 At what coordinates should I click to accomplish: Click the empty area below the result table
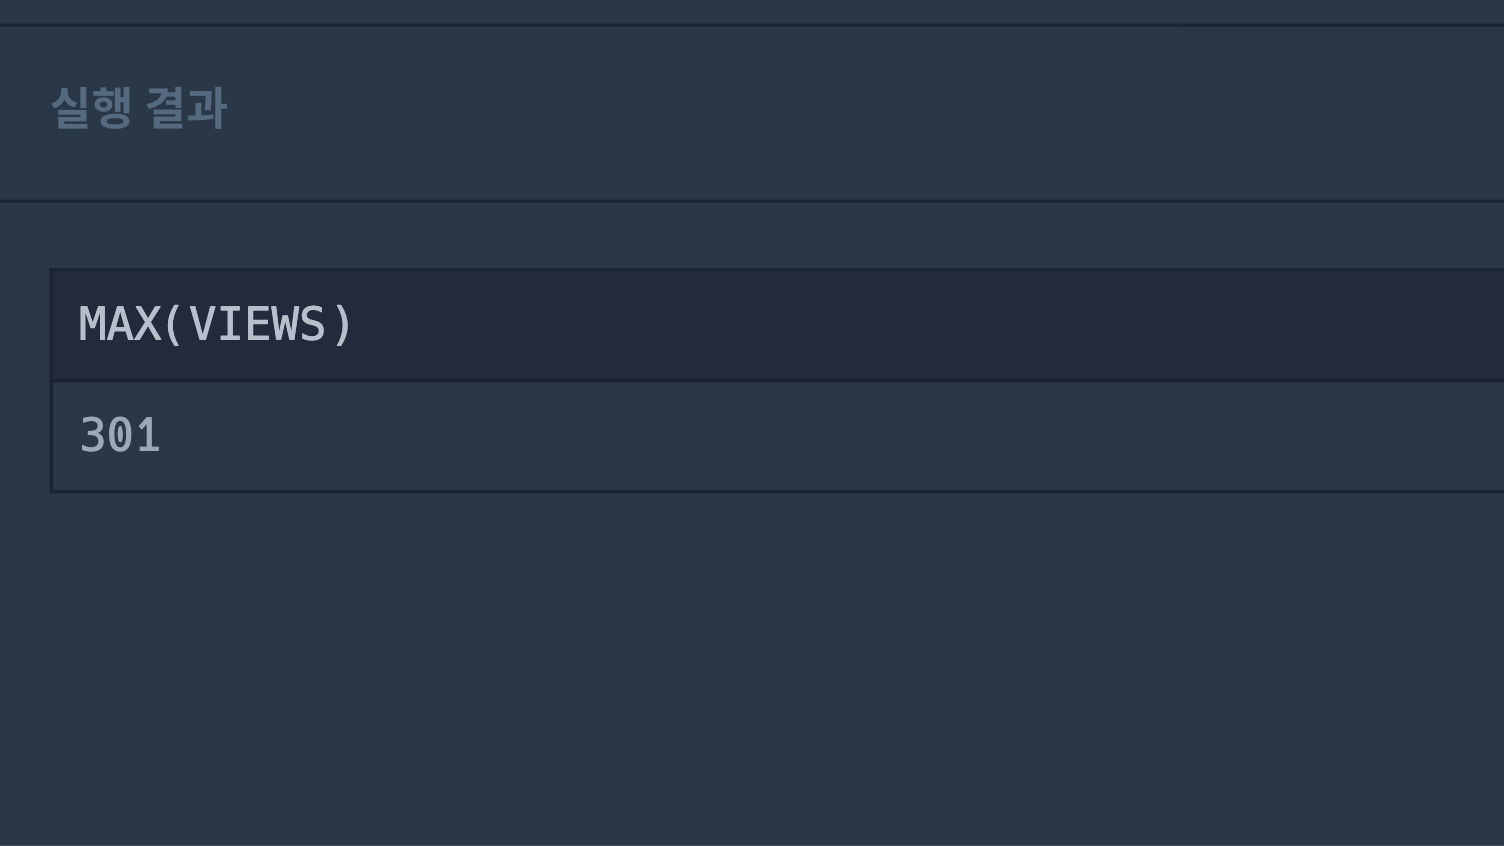tap(752, 668)
